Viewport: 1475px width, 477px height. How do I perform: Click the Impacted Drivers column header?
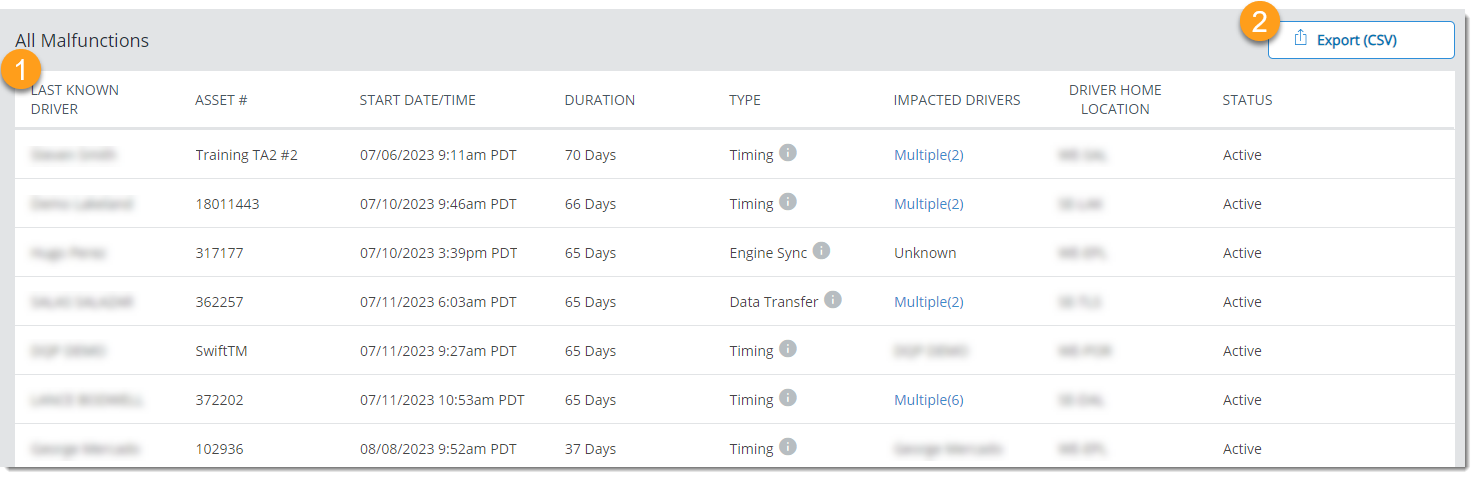(x=957, y=100)
